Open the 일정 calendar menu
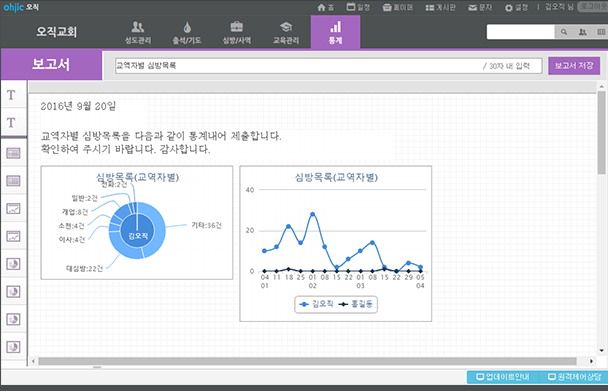Image resolution: width=608 pixels, height=391 pixels. click(358, 7)
